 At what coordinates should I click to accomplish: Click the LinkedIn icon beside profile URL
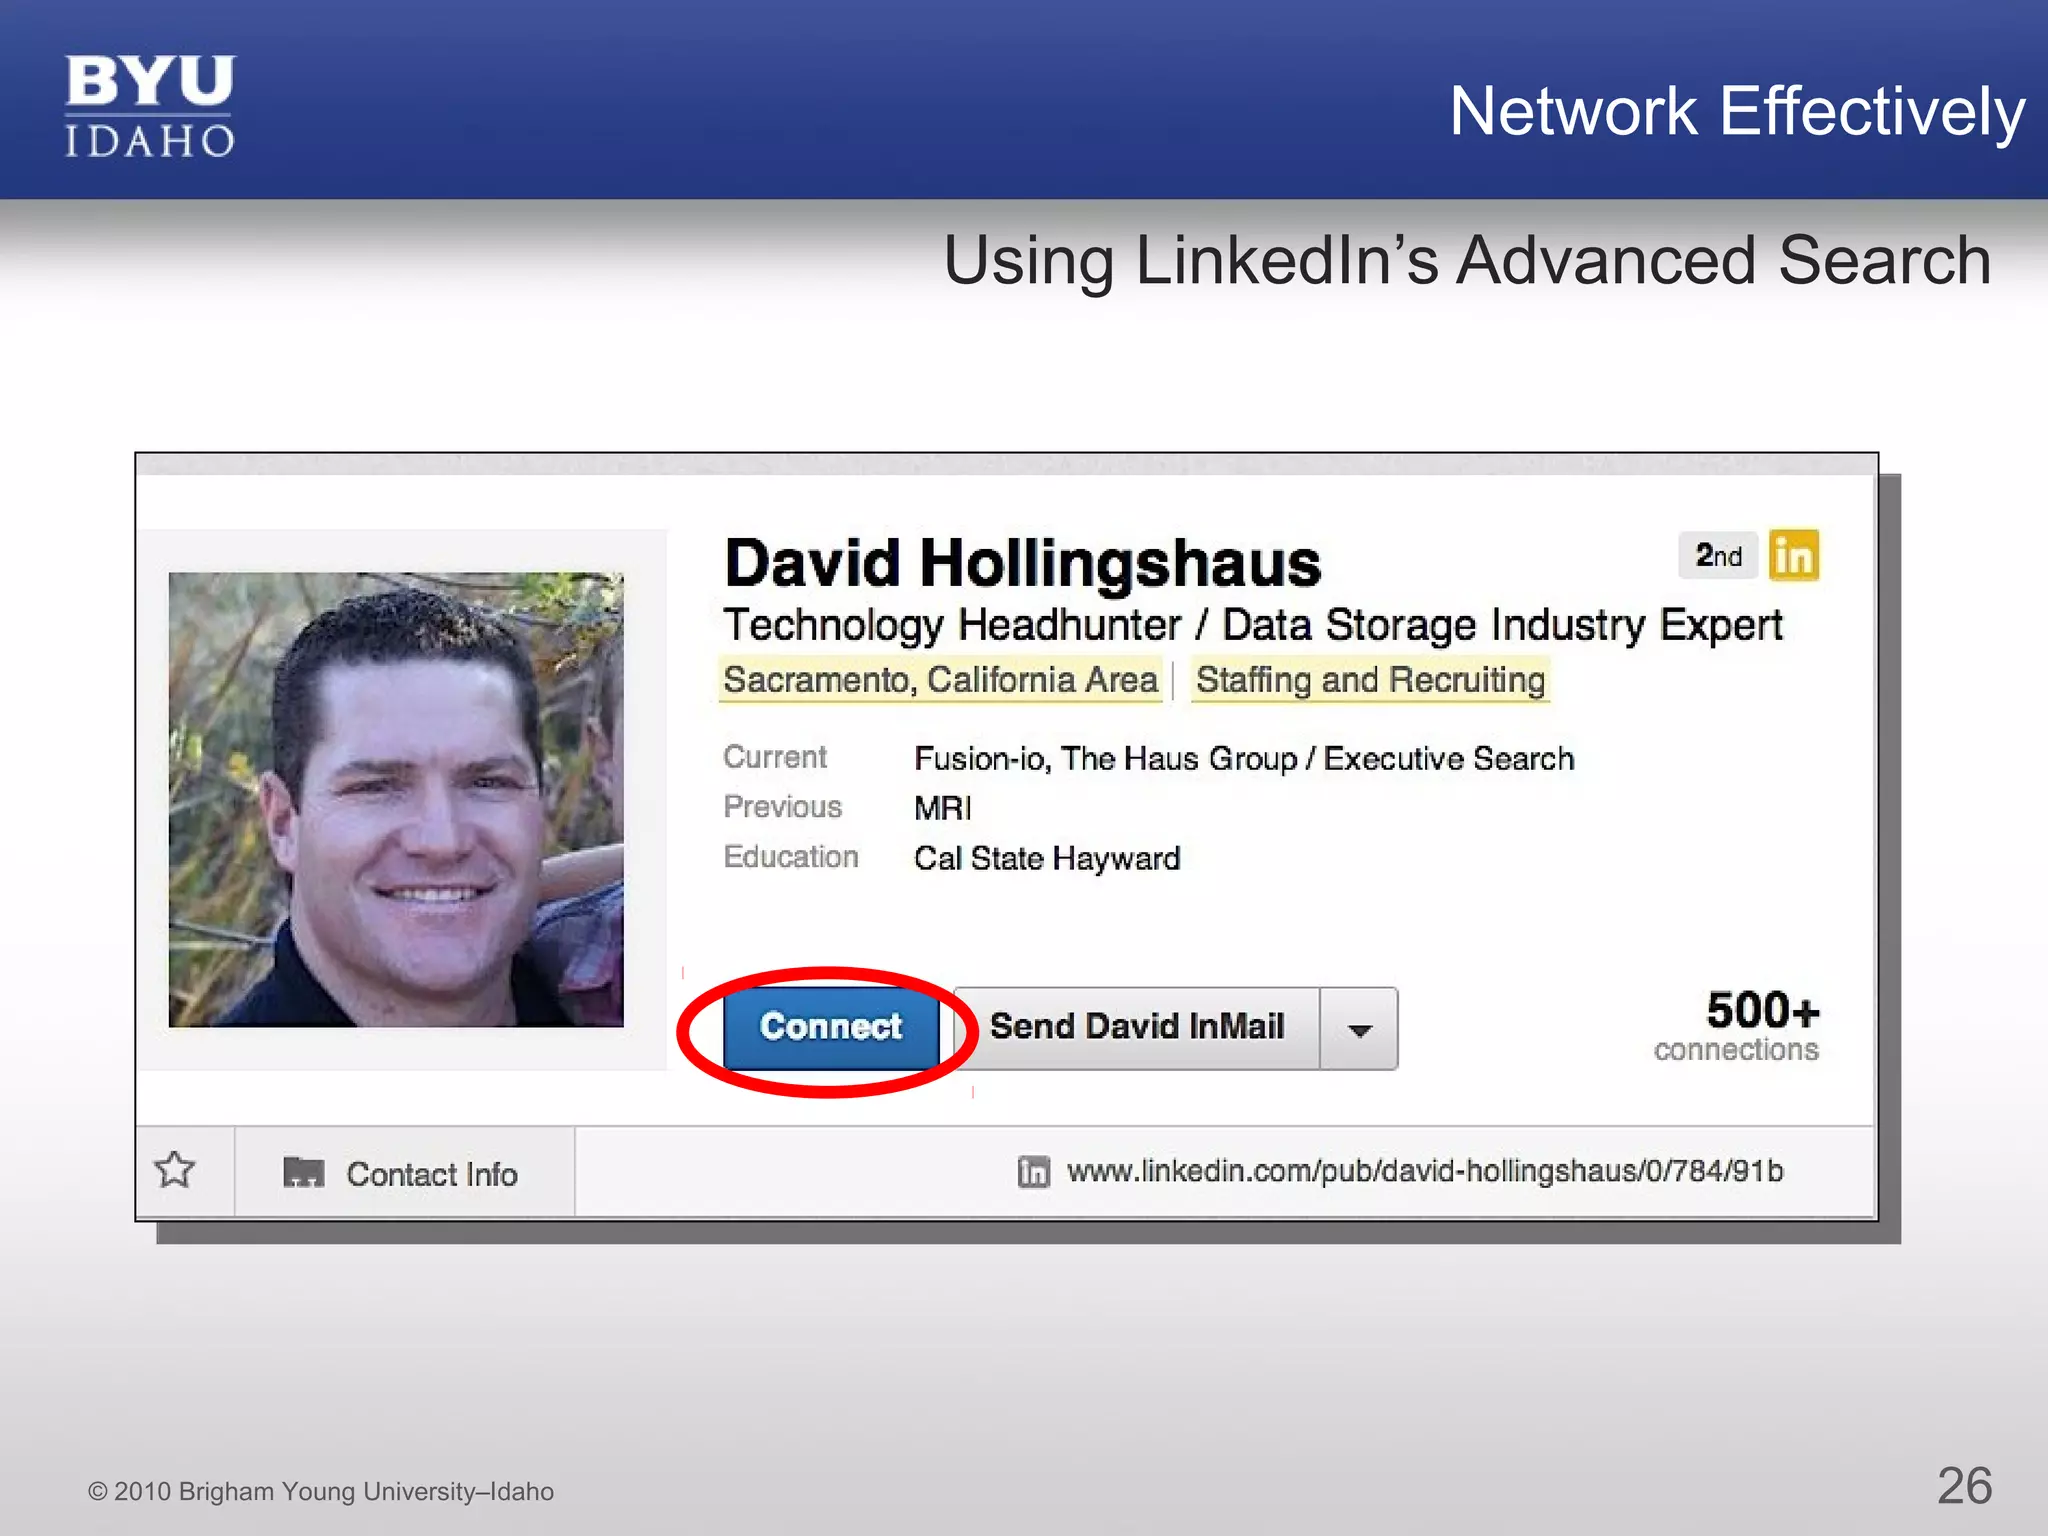click(1033, 1171)
